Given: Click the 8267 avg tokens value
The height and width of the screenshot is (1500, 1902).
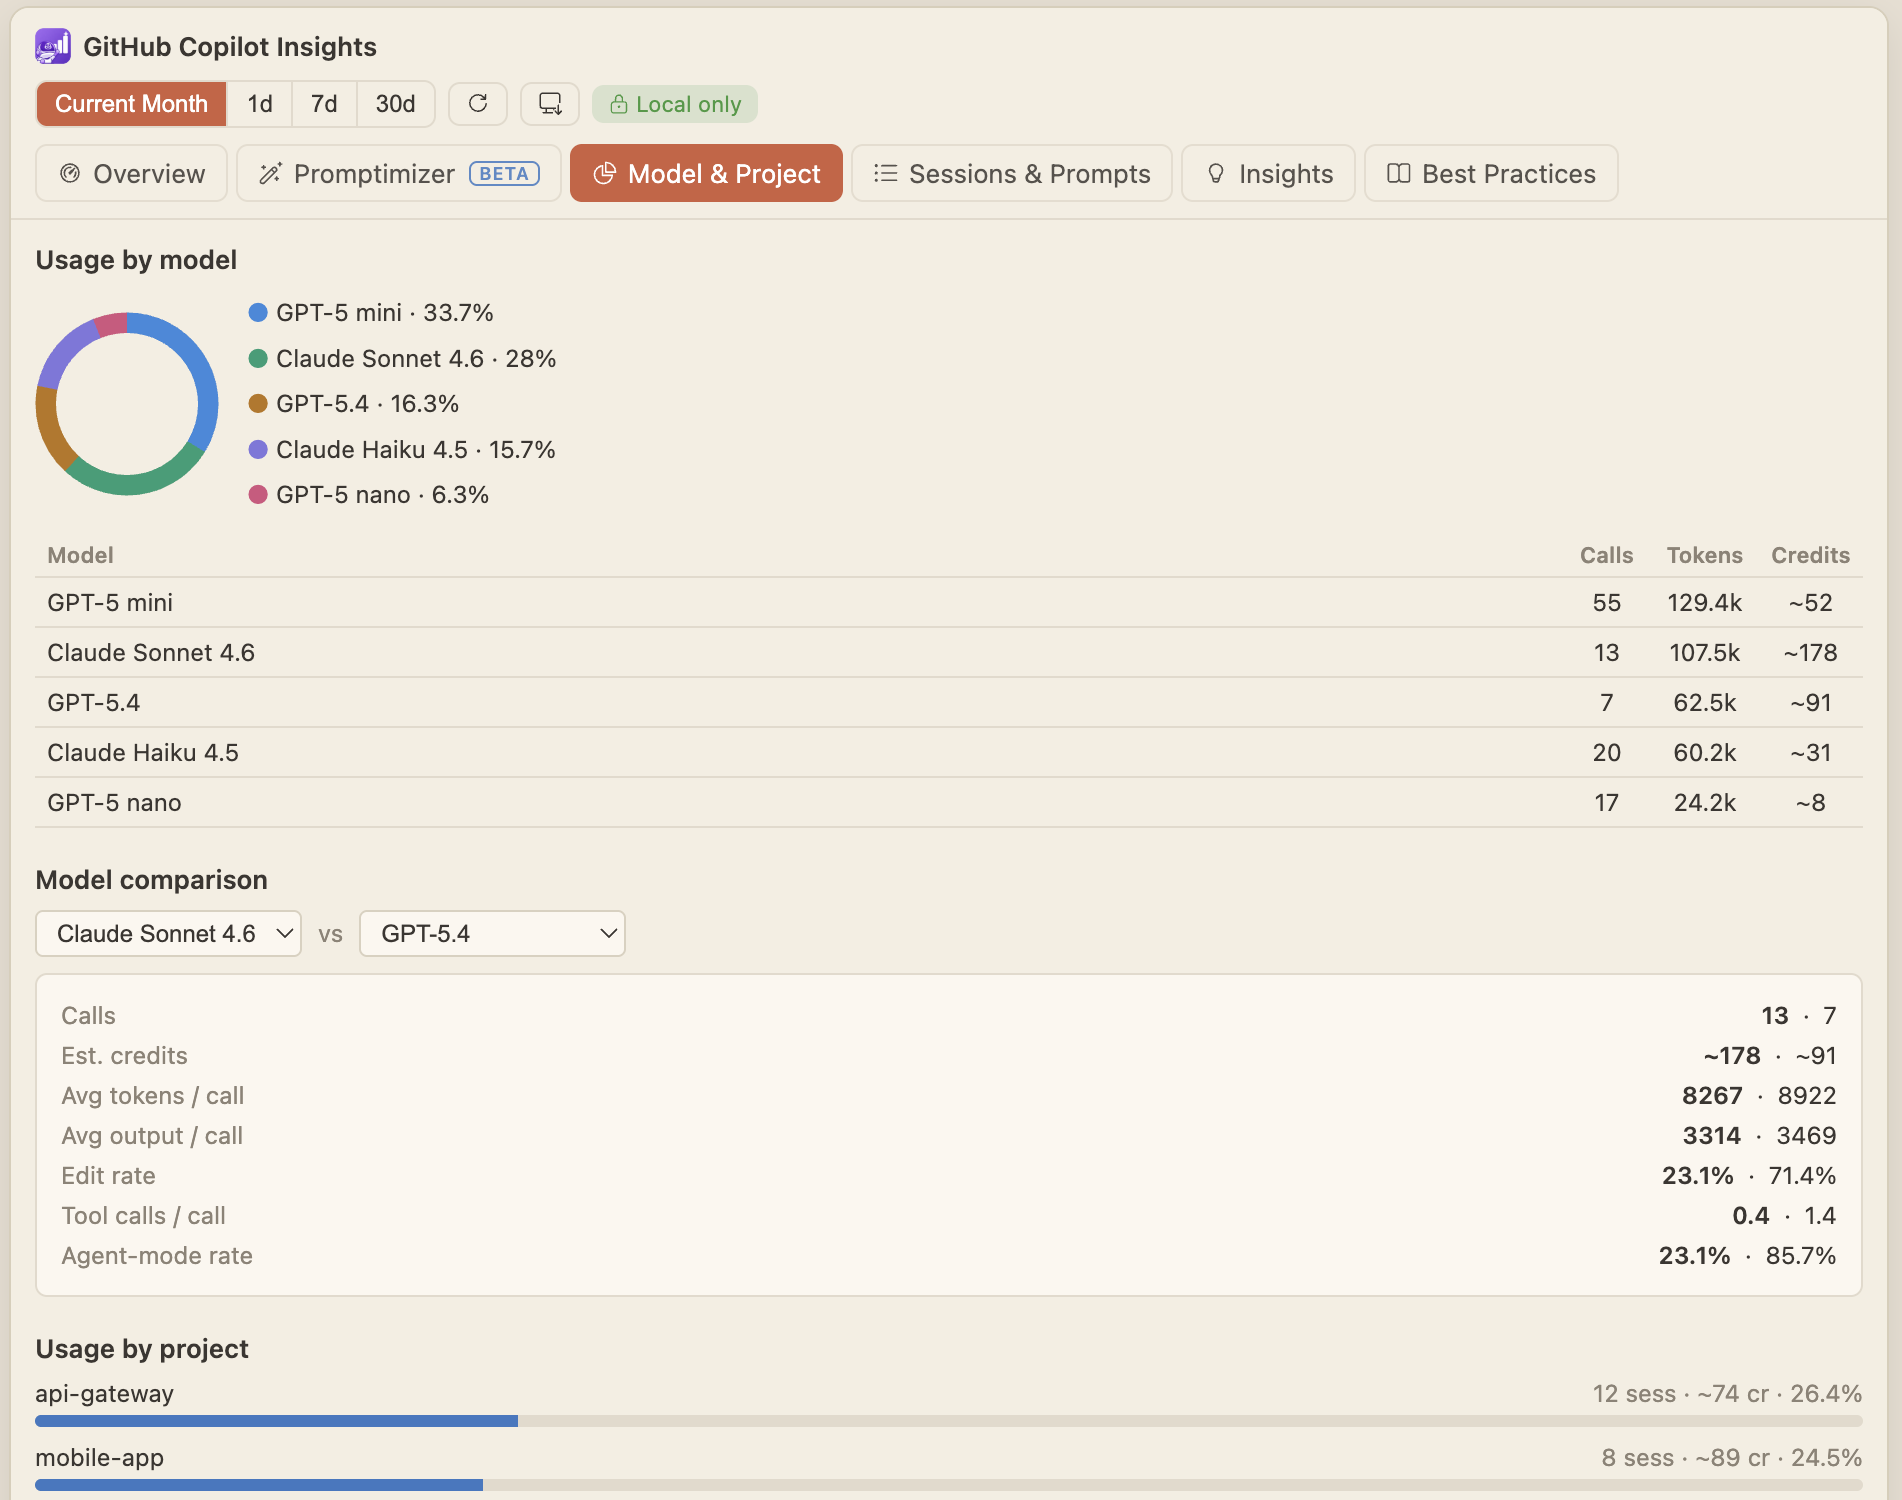Looking at the screenshot, I should [1712, 1095].
